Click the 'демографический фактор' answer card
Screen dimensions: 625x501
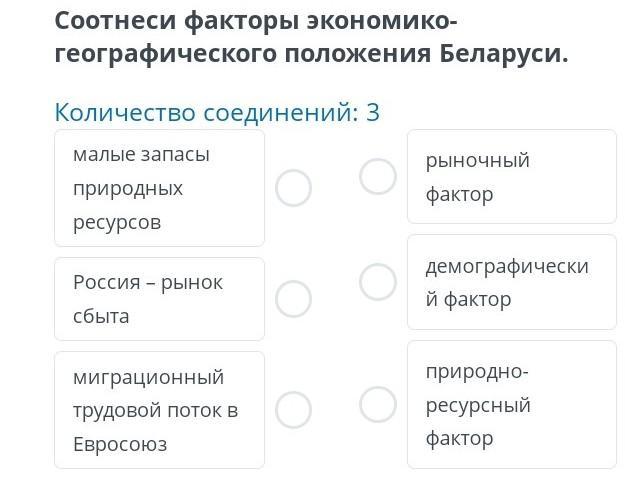[512, 282]
